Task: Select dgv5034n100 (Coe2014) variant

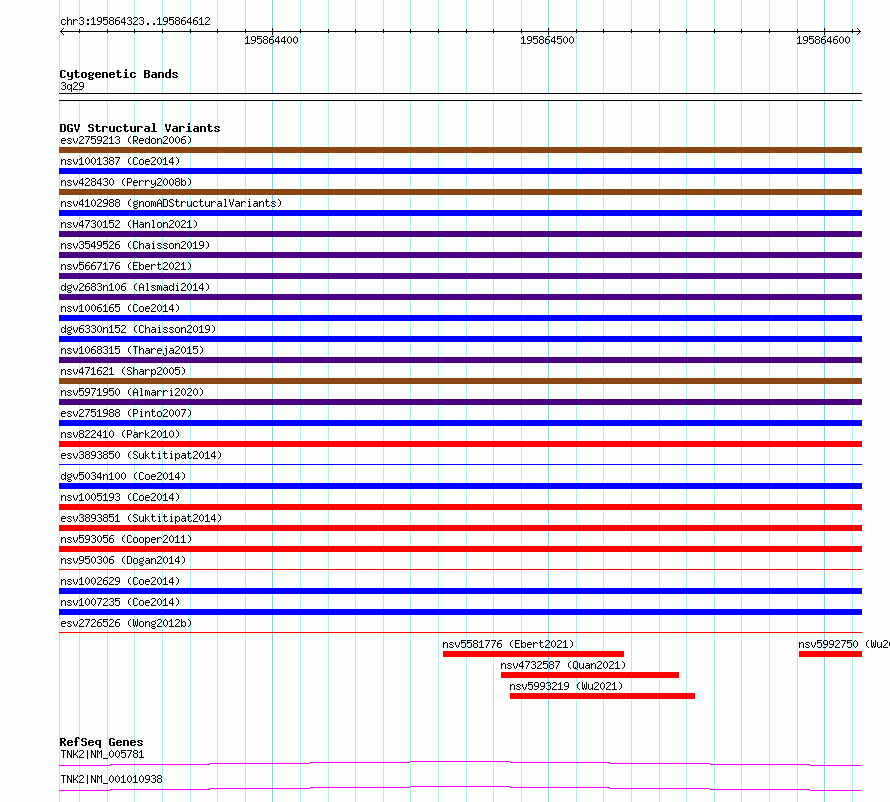Action: [x=123, y=476]
